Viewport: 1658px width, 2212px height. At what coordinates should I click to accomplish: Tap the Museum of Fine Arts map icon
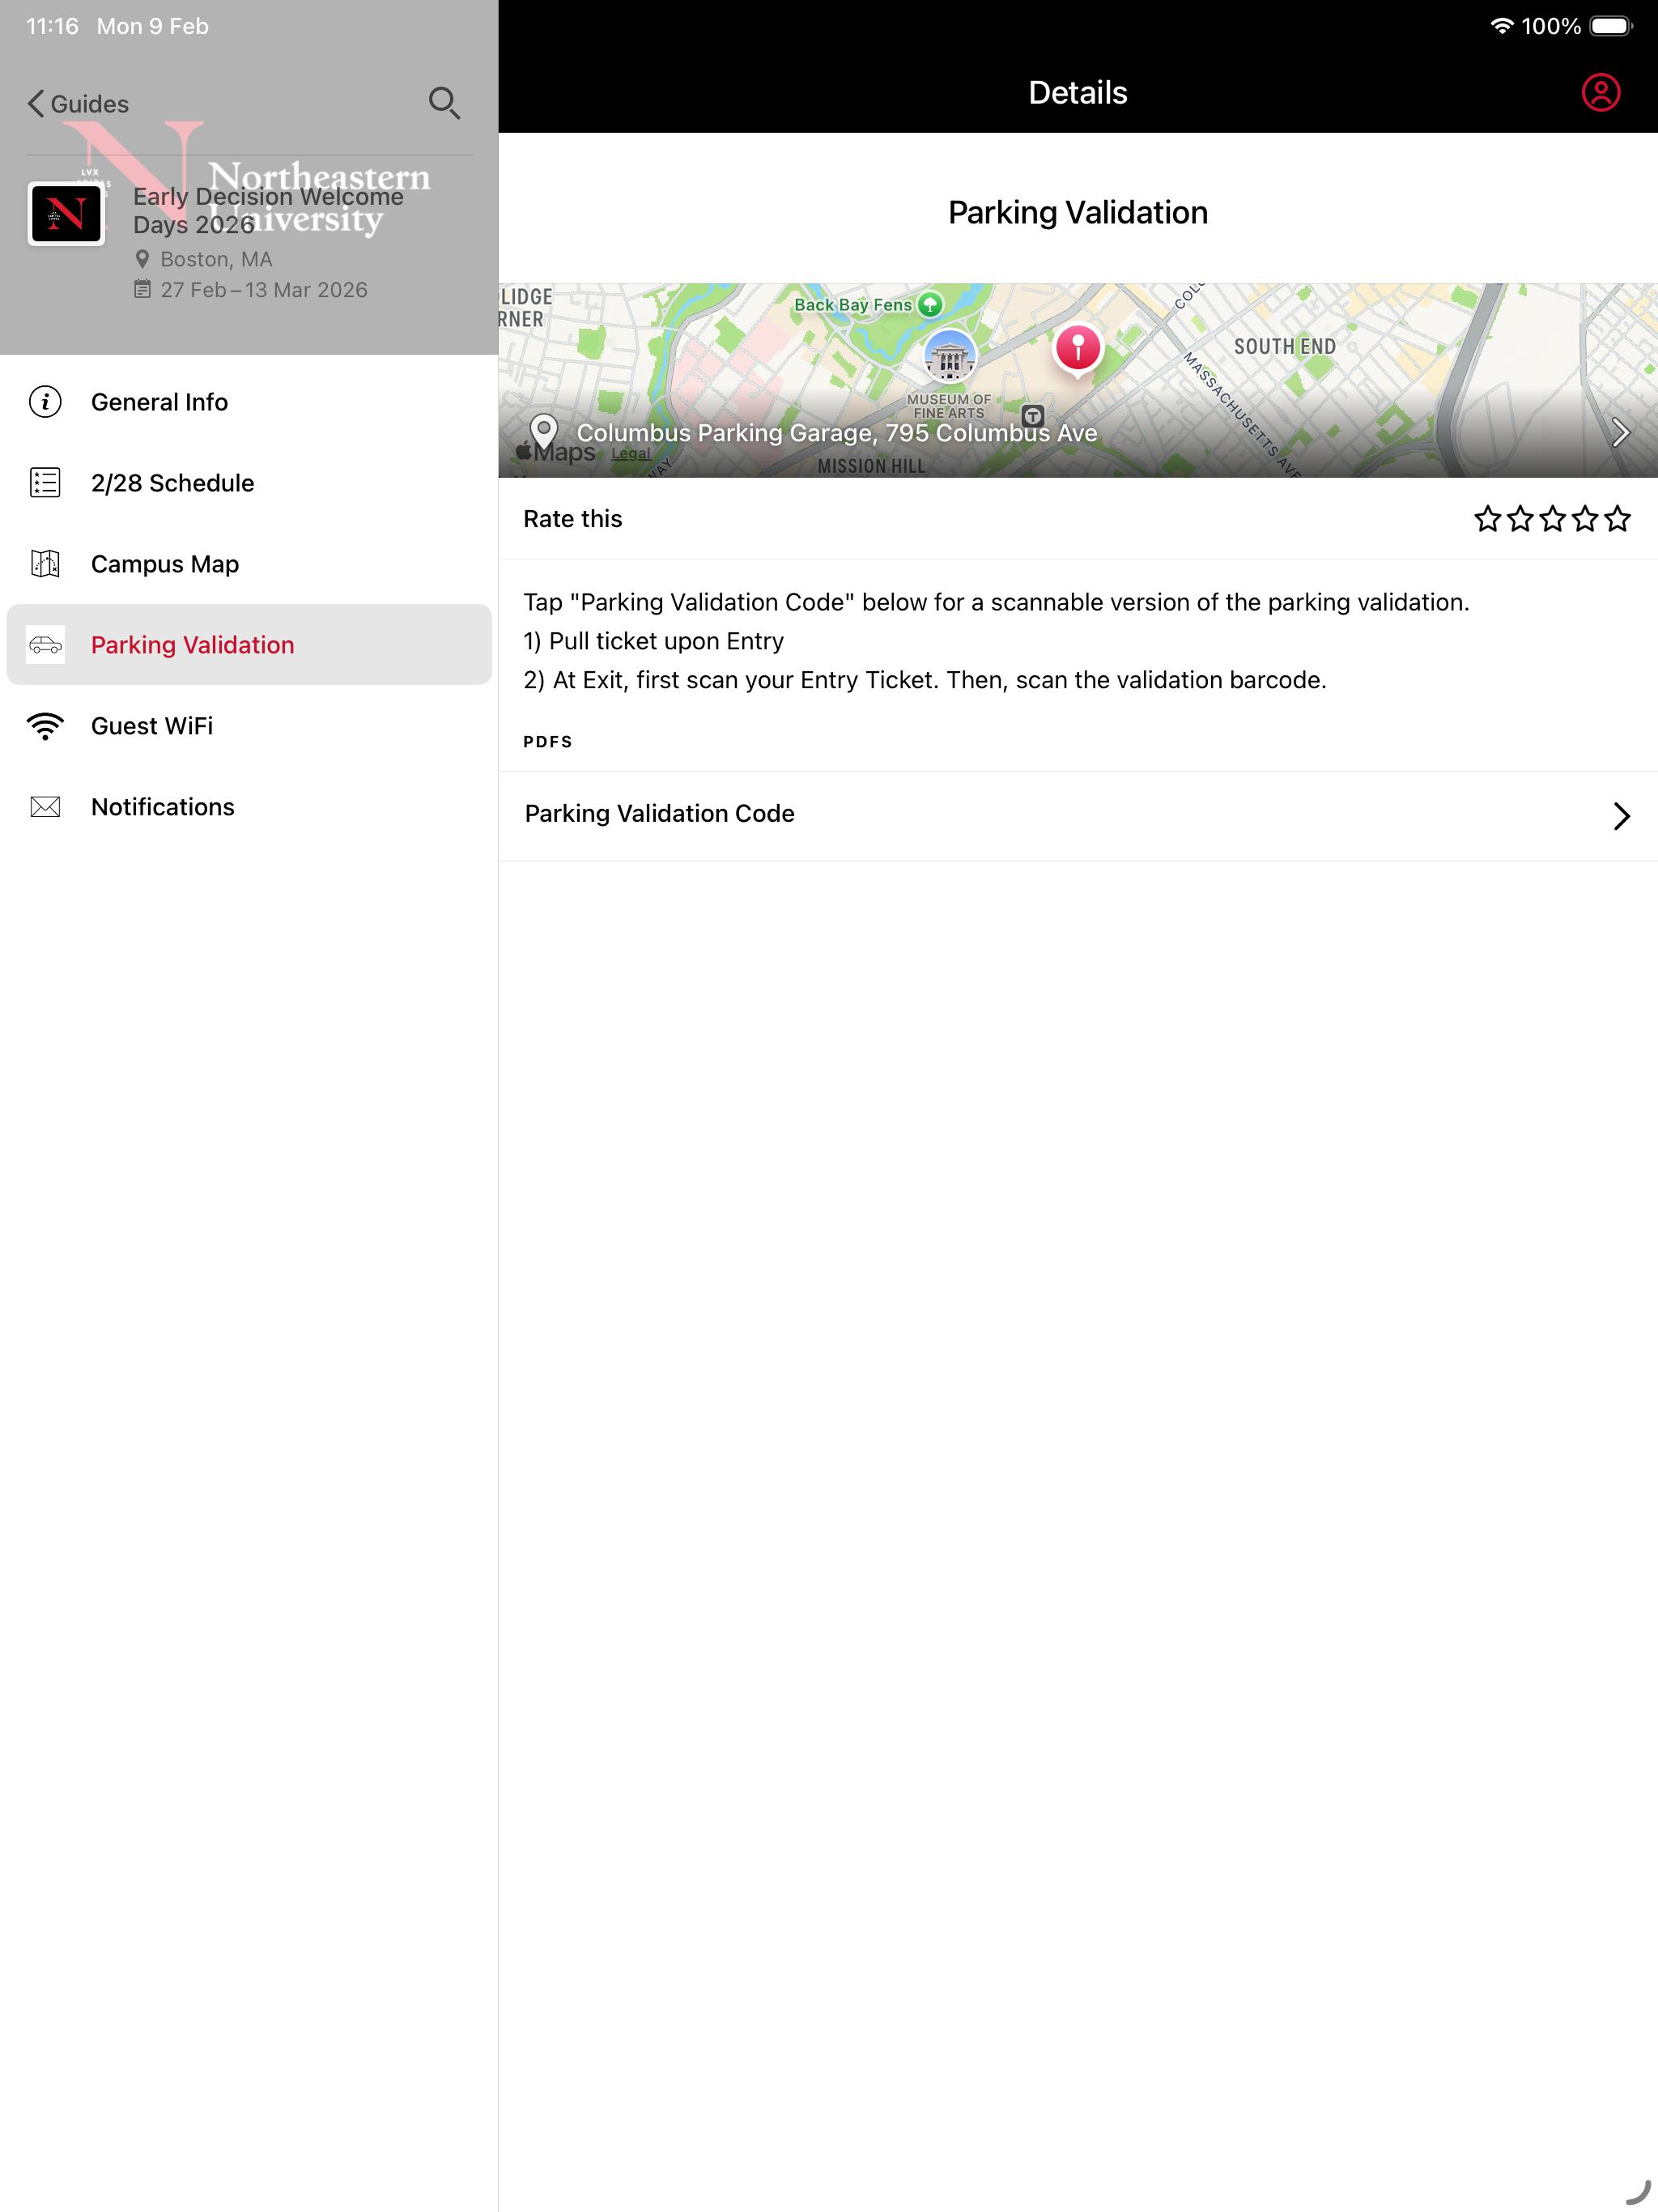[949, 356]
